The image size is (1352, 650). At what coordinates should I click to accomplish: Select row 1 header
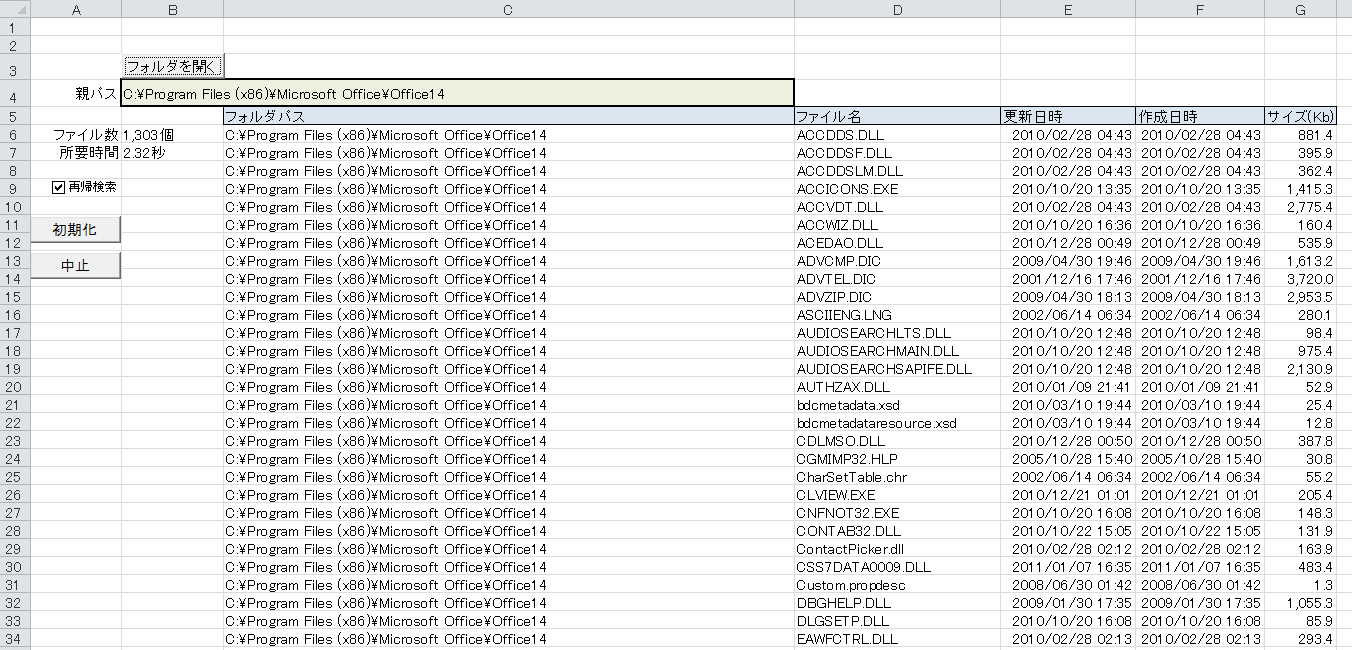click(15, 27)
